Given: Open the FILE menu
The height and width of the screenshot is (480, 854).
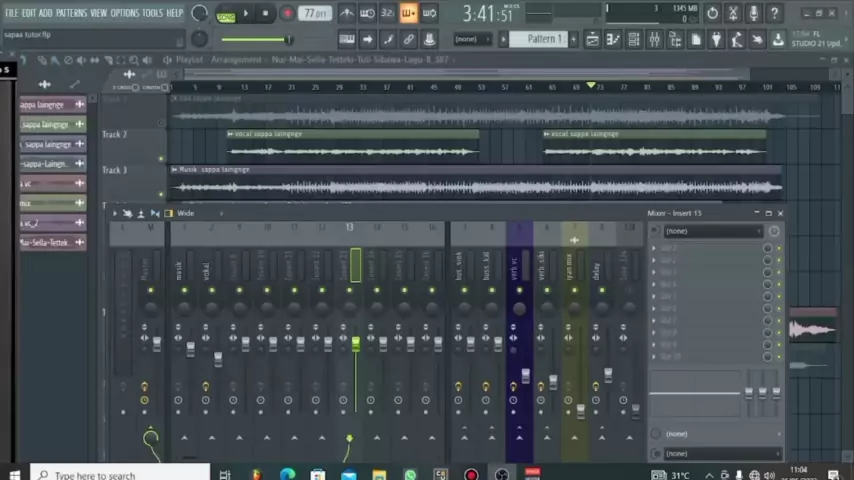Looking at the screenshot, I should [12, 13].
